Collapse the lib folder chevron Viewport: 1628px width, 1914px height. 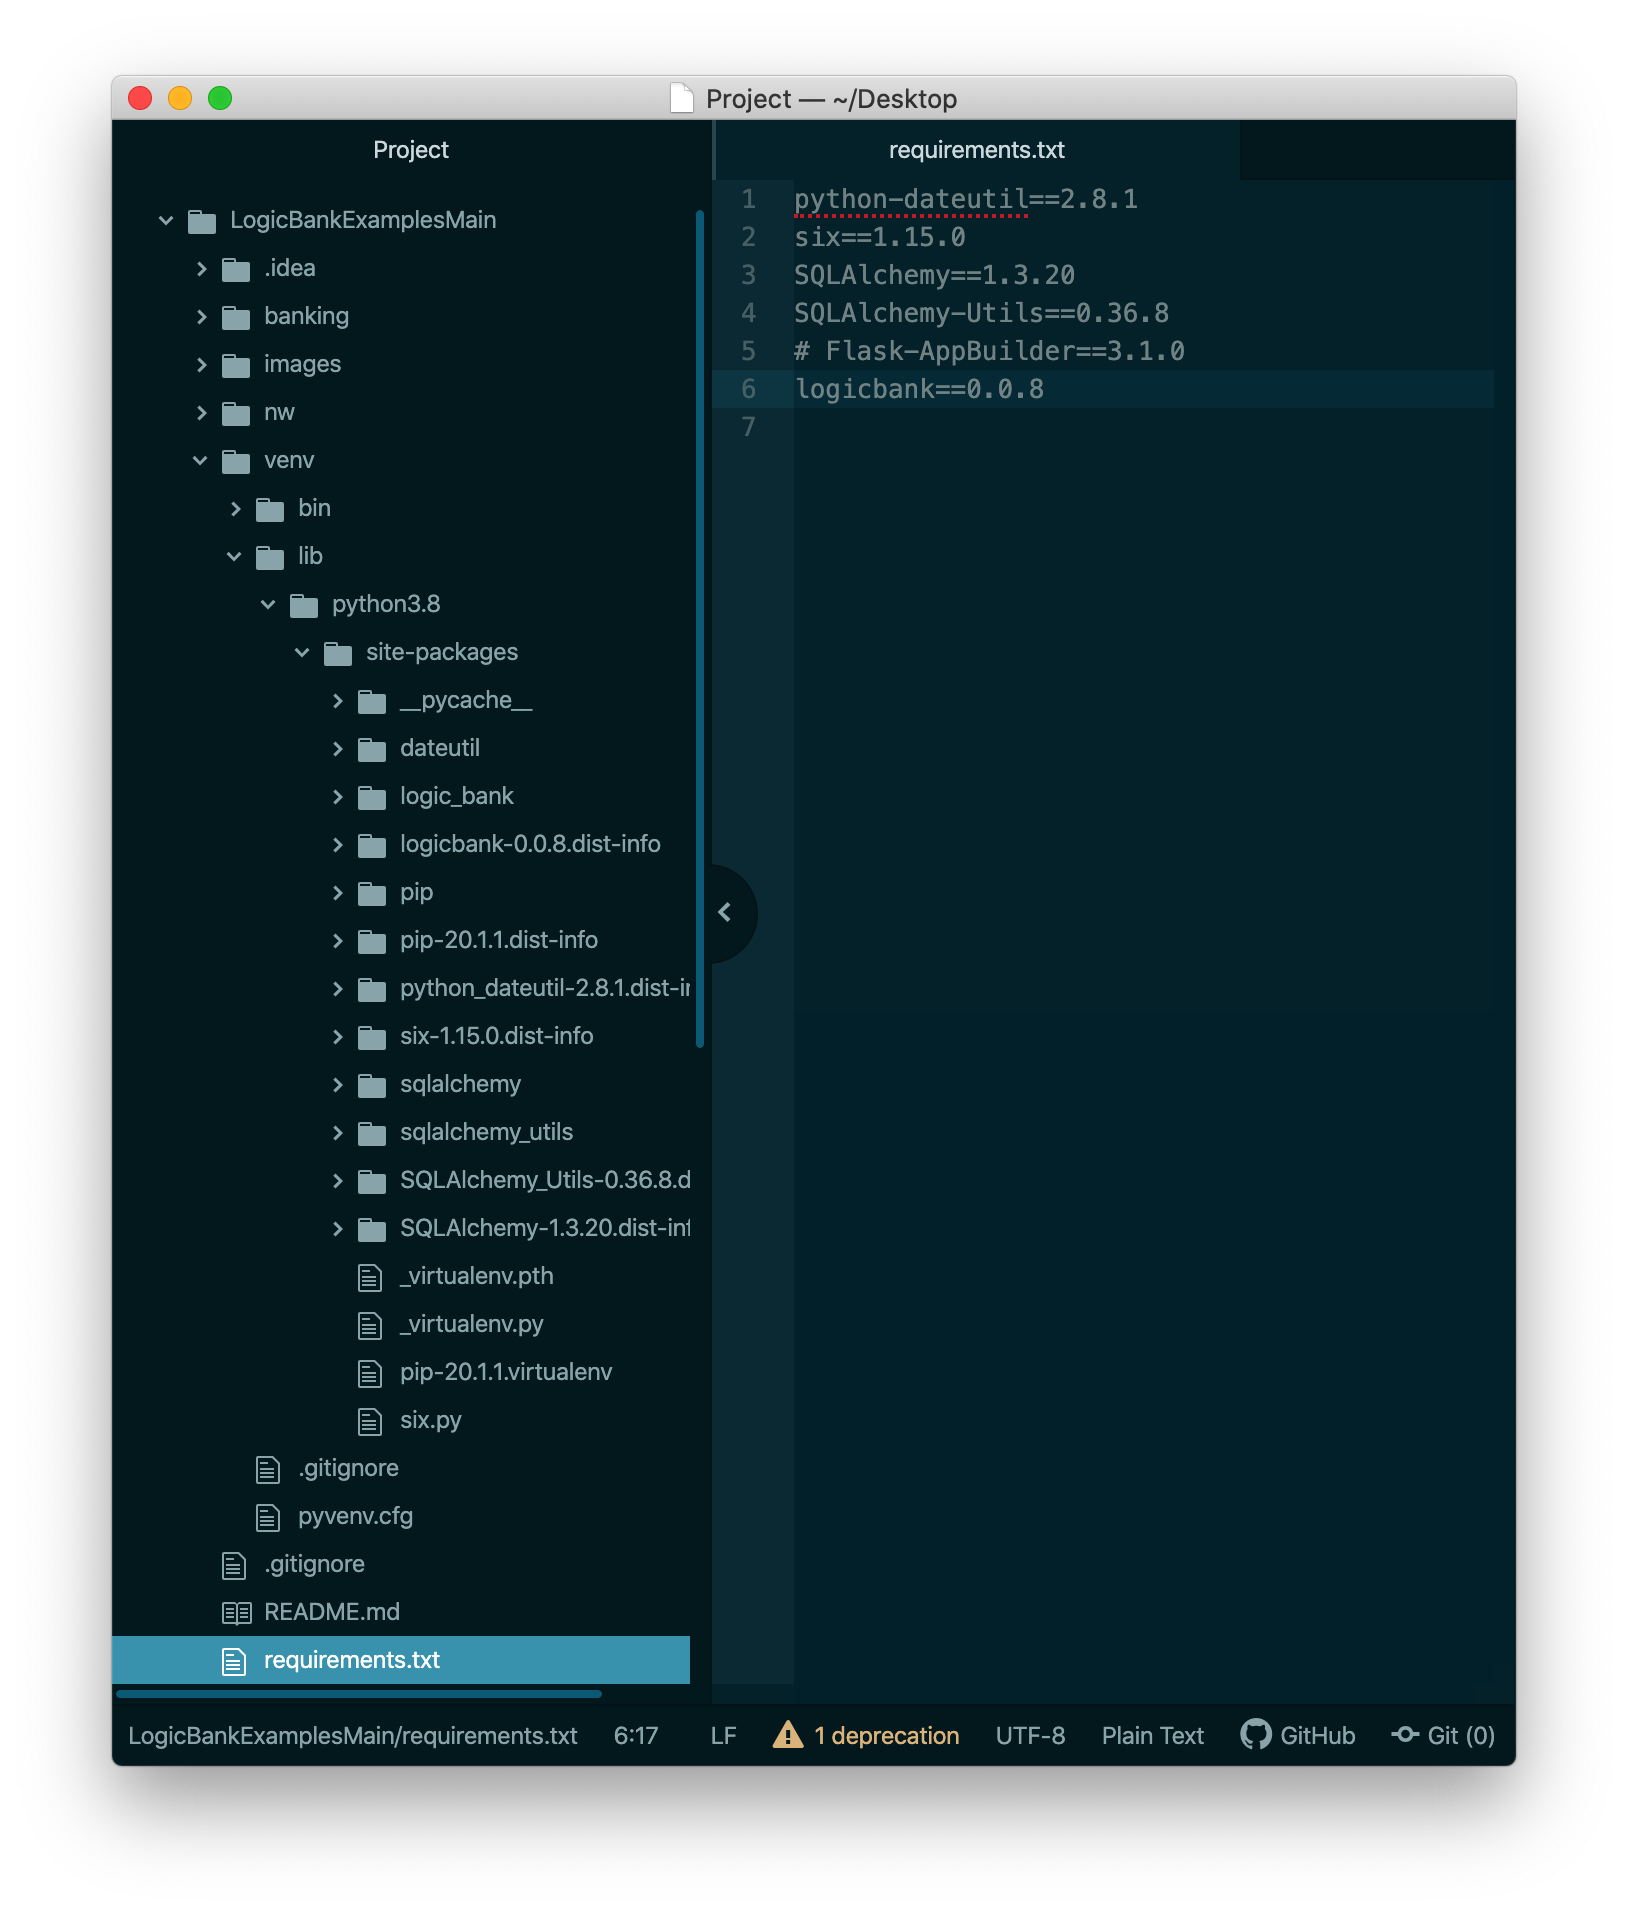point(234,556)
